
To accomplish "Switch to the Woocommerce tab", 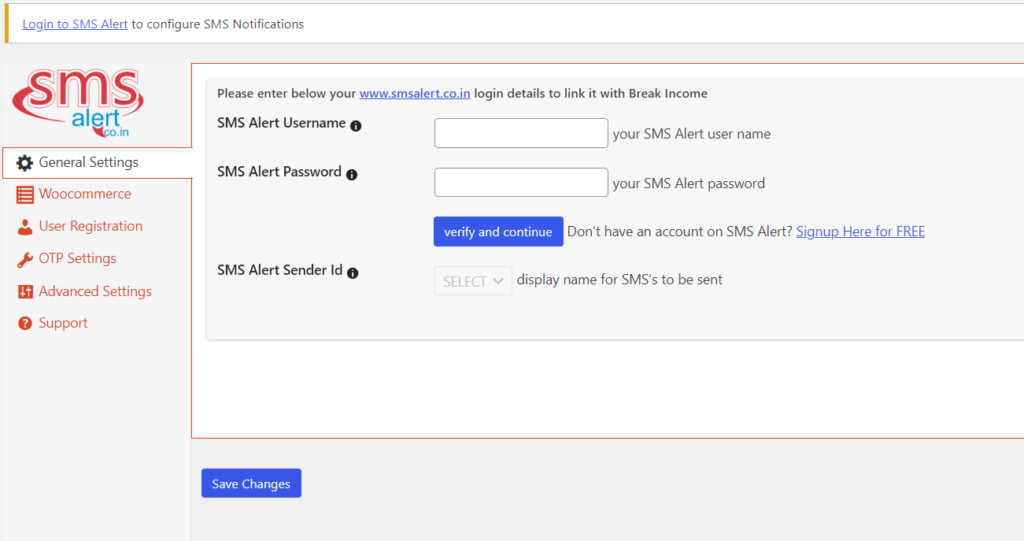I will [x=85, y=194].
